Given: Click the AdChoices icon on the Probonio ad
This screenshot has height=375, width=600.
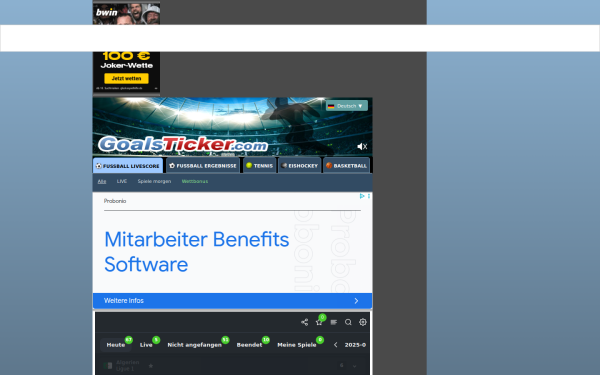Looking at the screenshot, I should click(362, 196).
